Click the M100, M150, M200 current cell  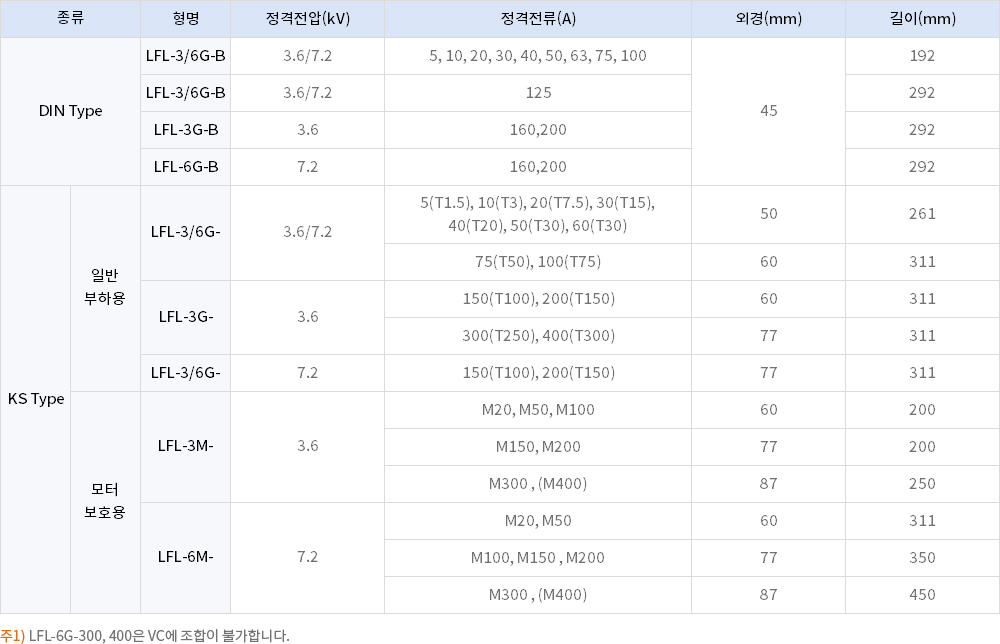click(538, 557)
